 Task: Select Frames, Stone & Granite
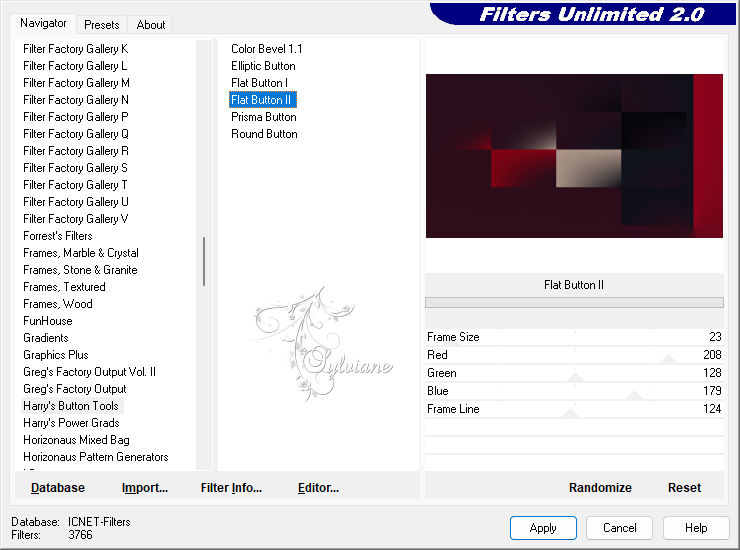tap(80, 270)
